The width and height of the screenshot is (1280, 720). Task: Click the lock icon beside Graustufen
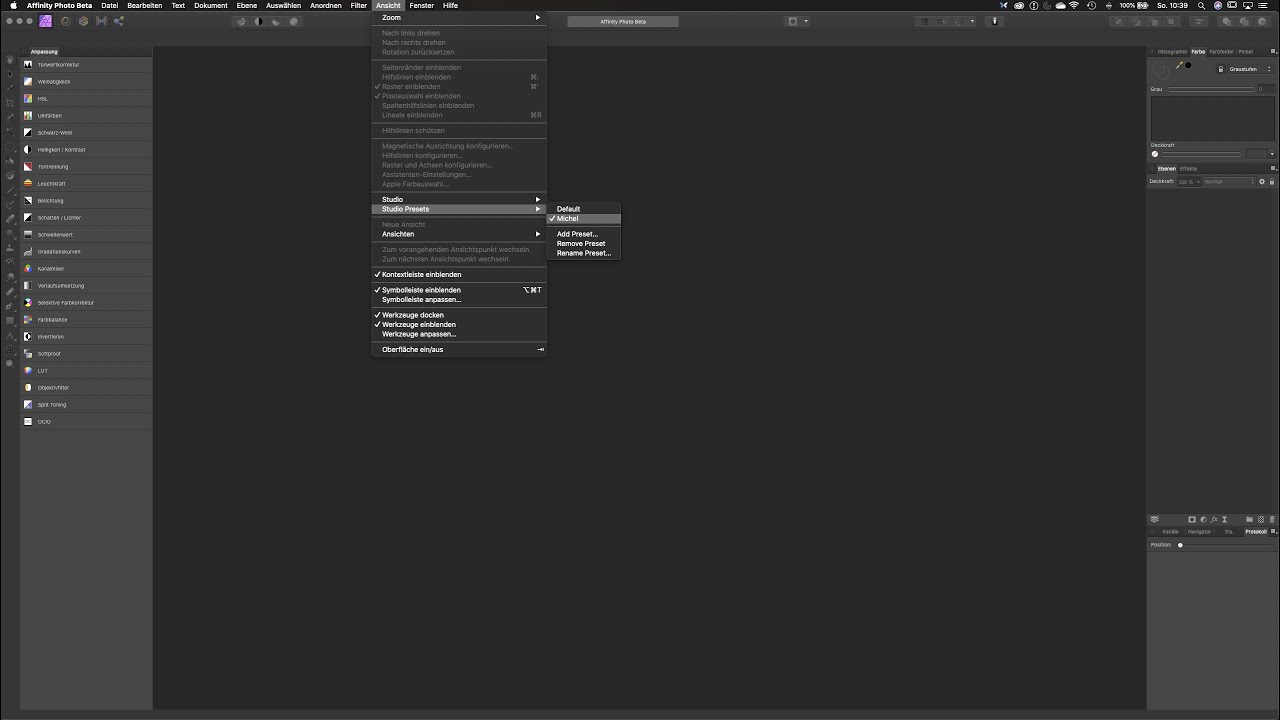coord(1221,69)
